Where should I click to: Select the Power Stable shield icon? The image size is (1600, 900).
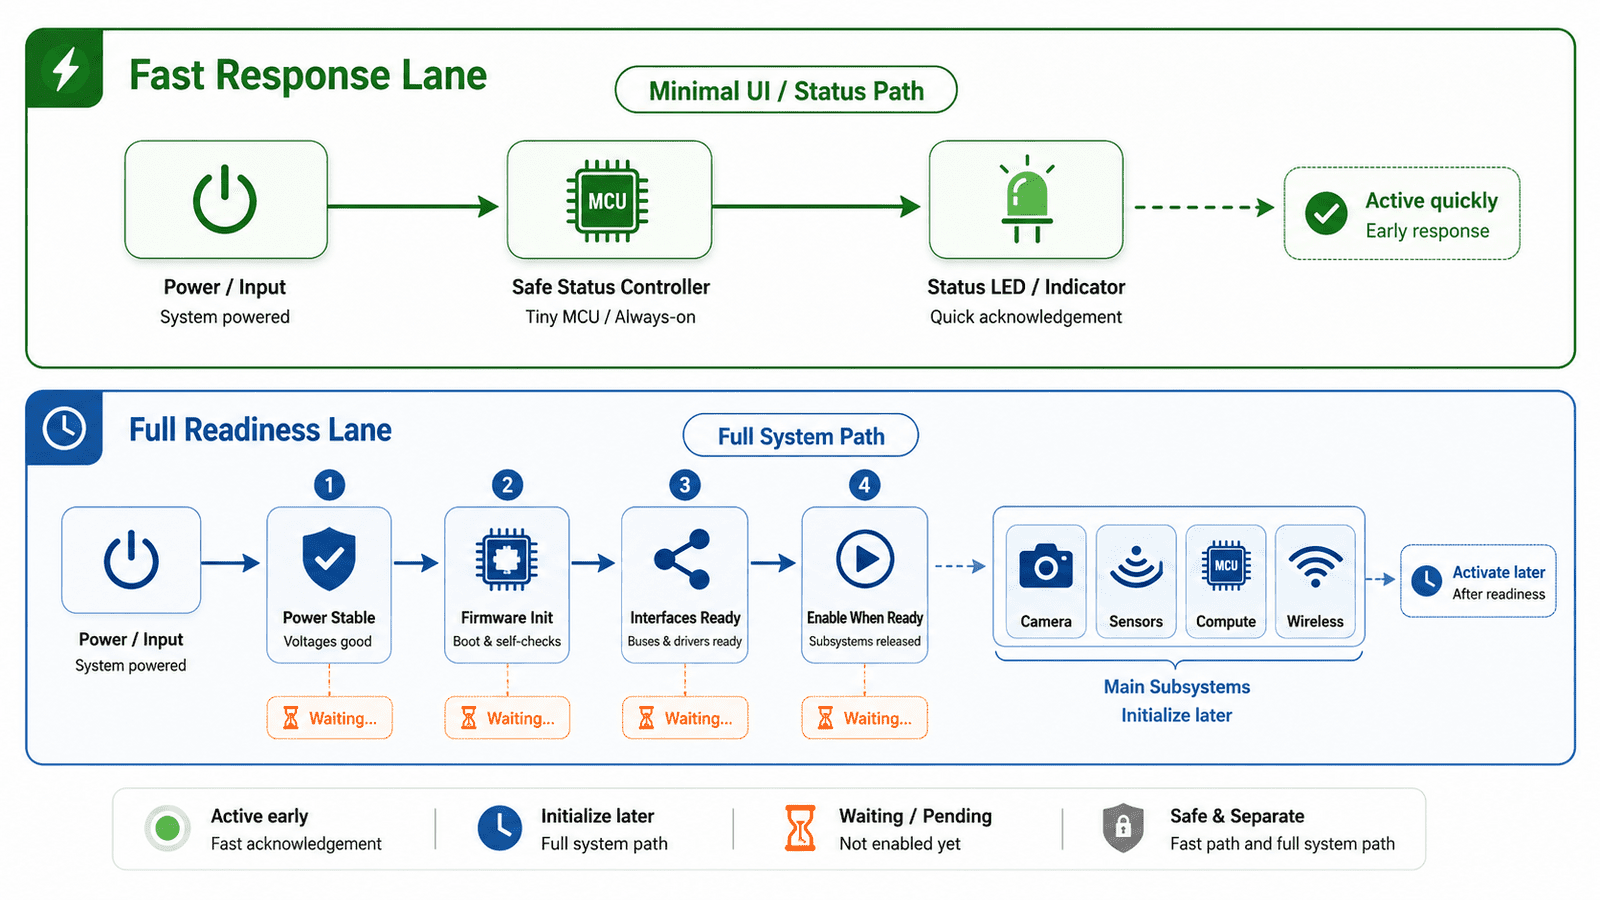[x=329, y=559]
